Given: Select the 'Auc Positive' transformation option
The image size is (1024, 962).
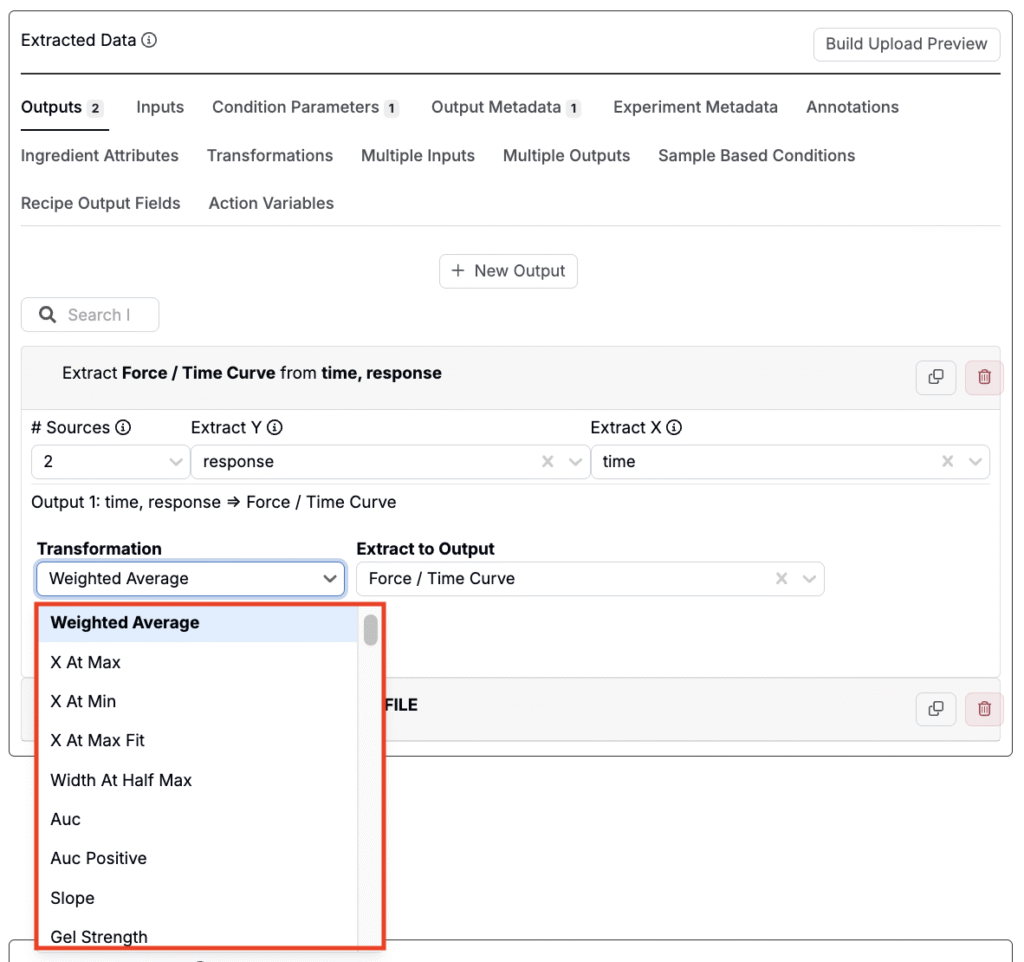Looking at the screenshot, I should tap(98, 858).
